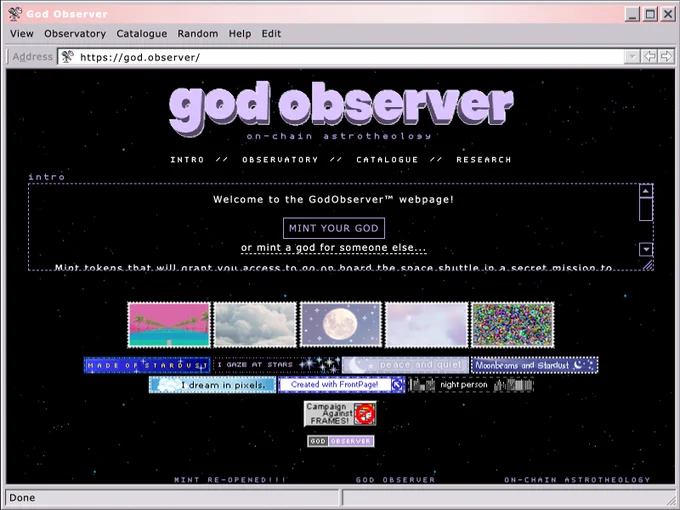Minimize the God Observer window

[633, 14]
